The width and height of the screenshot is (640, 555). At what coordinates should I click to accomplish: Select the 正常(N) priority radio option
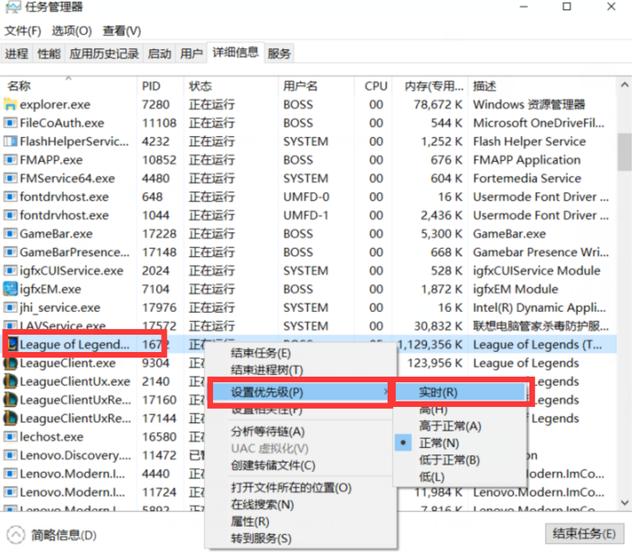pos(438,443)
